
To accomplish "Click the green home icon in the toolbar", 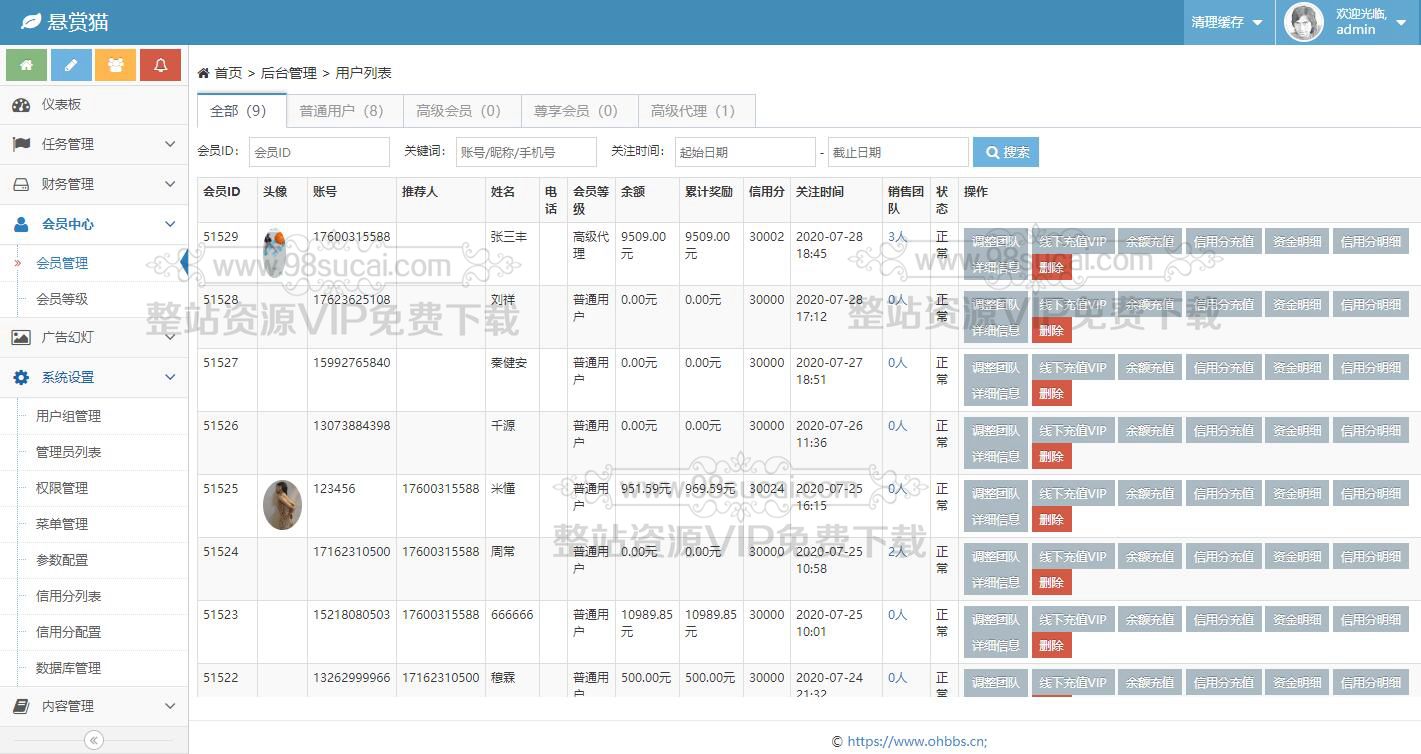I will 26,63.
